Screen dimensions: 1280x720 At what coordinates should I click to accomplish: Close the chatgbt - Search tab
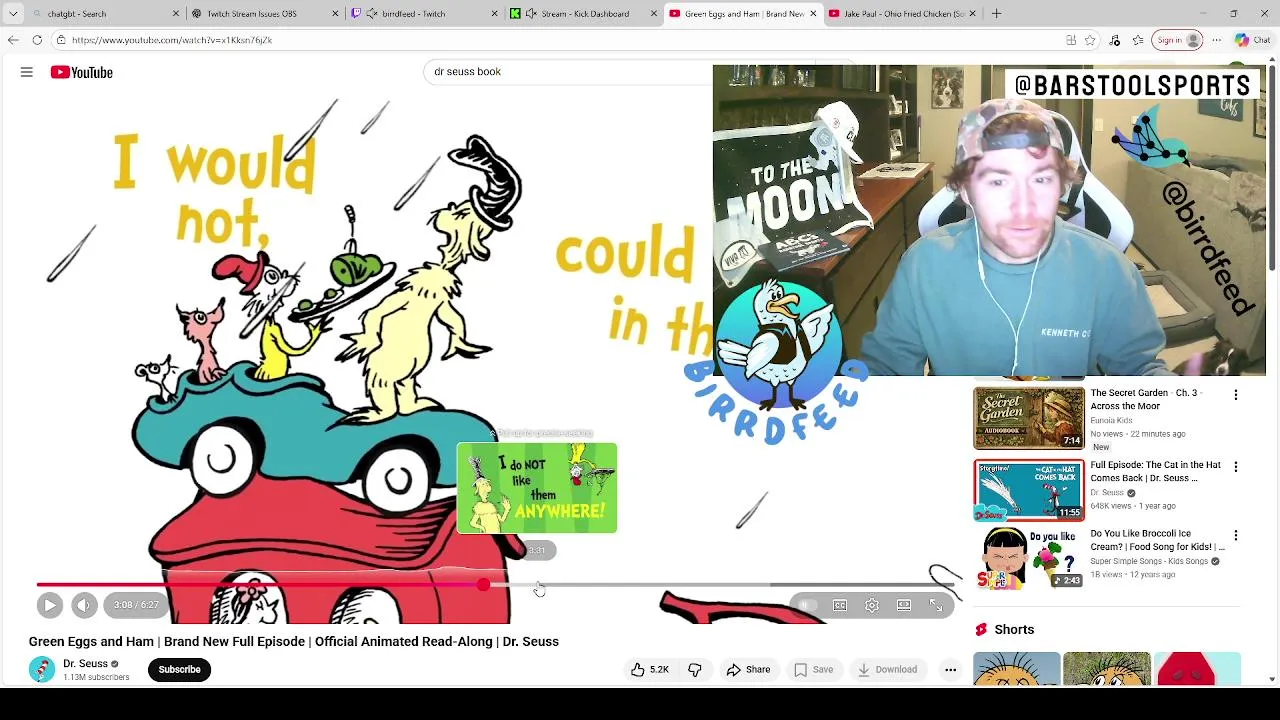click(176, 14)
